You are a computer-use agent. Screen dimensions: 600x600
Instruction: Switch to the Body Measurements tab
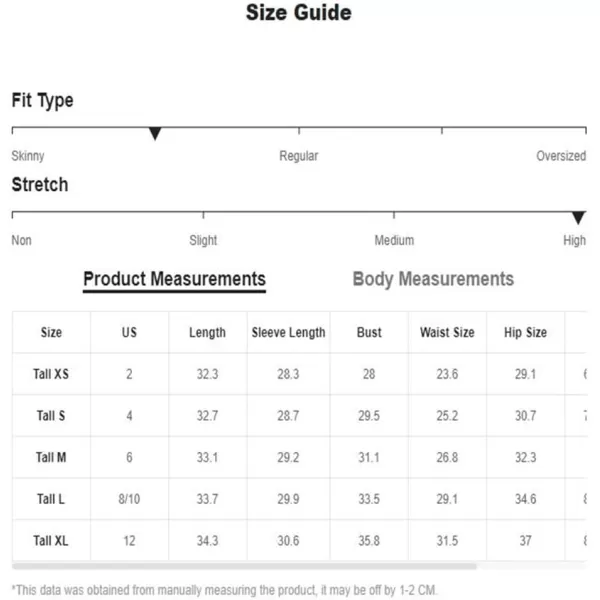click(x=433, y=279)
